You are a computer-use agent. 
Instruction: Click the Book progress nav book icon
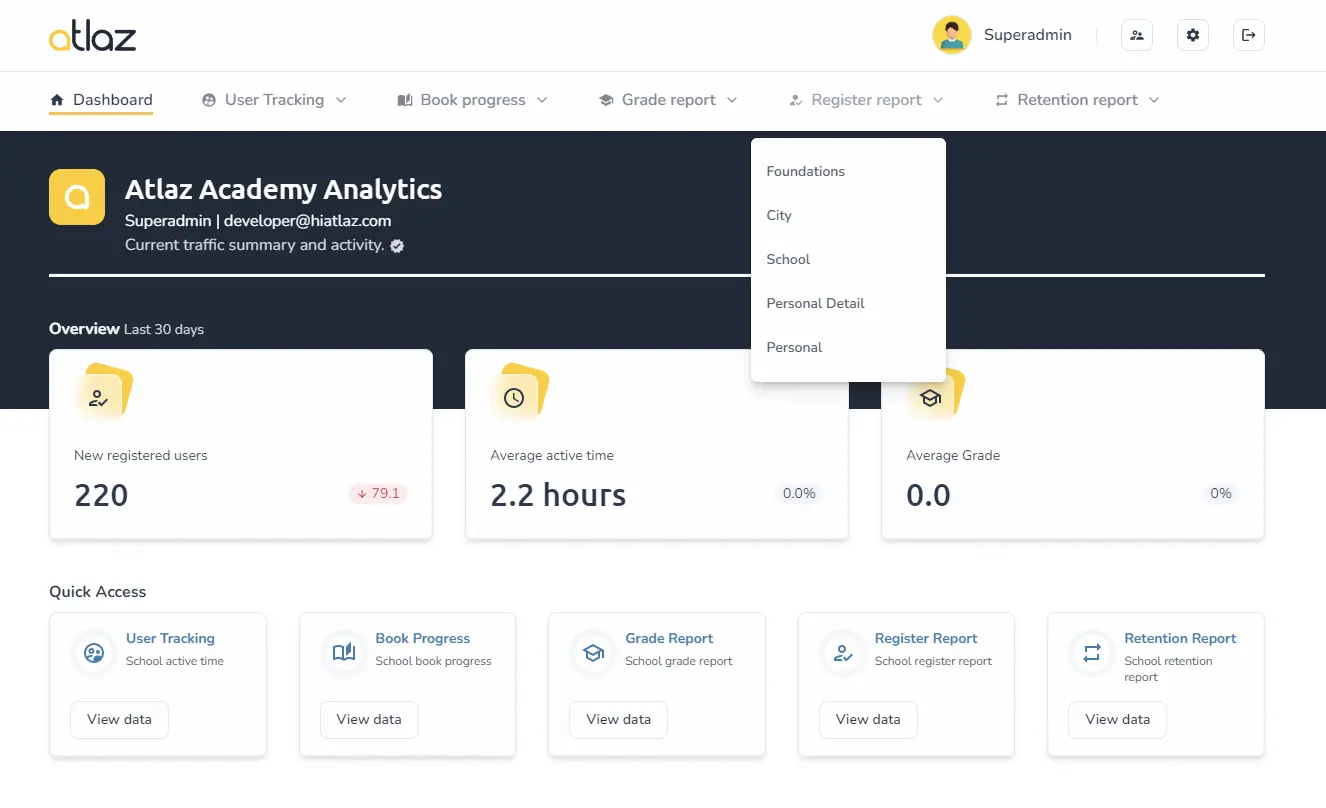(405, 100)
